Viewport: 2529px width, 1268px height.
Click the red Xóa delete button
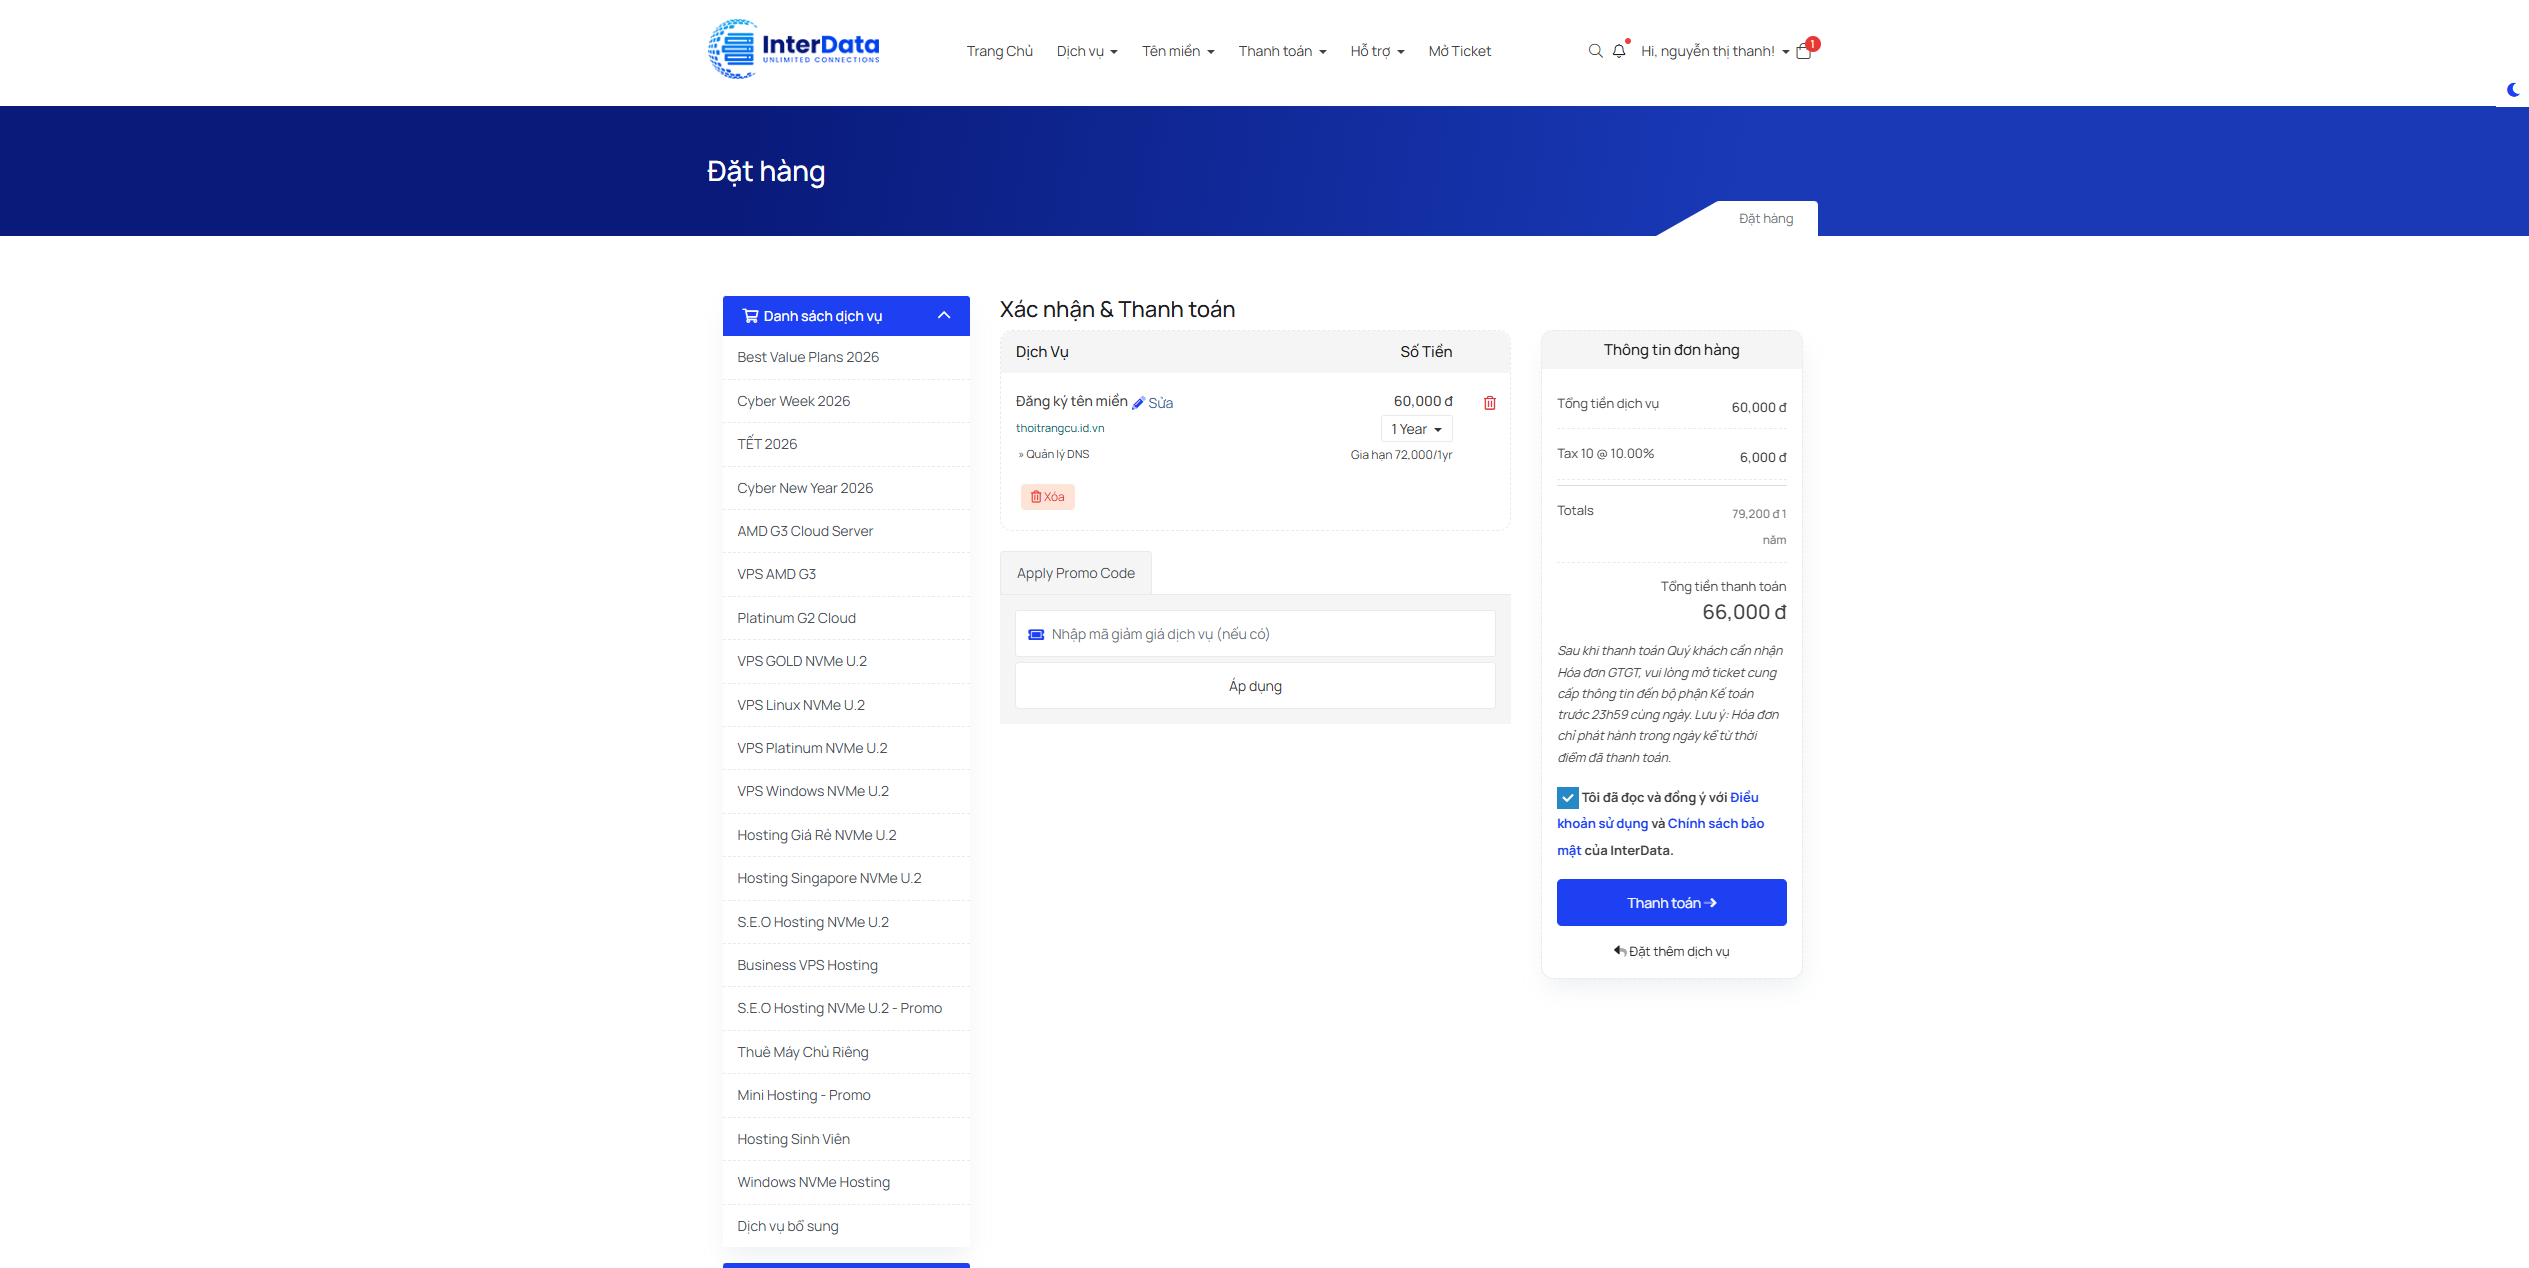(x=1047, y=497)
